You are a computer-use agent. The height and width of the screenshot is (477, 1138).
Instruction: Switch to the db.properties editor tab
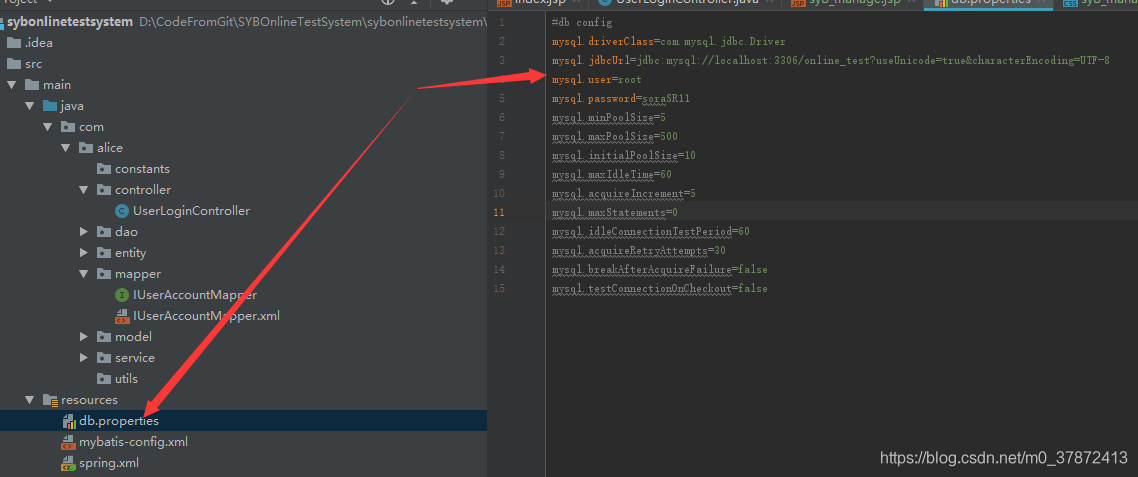click(988, 4)
